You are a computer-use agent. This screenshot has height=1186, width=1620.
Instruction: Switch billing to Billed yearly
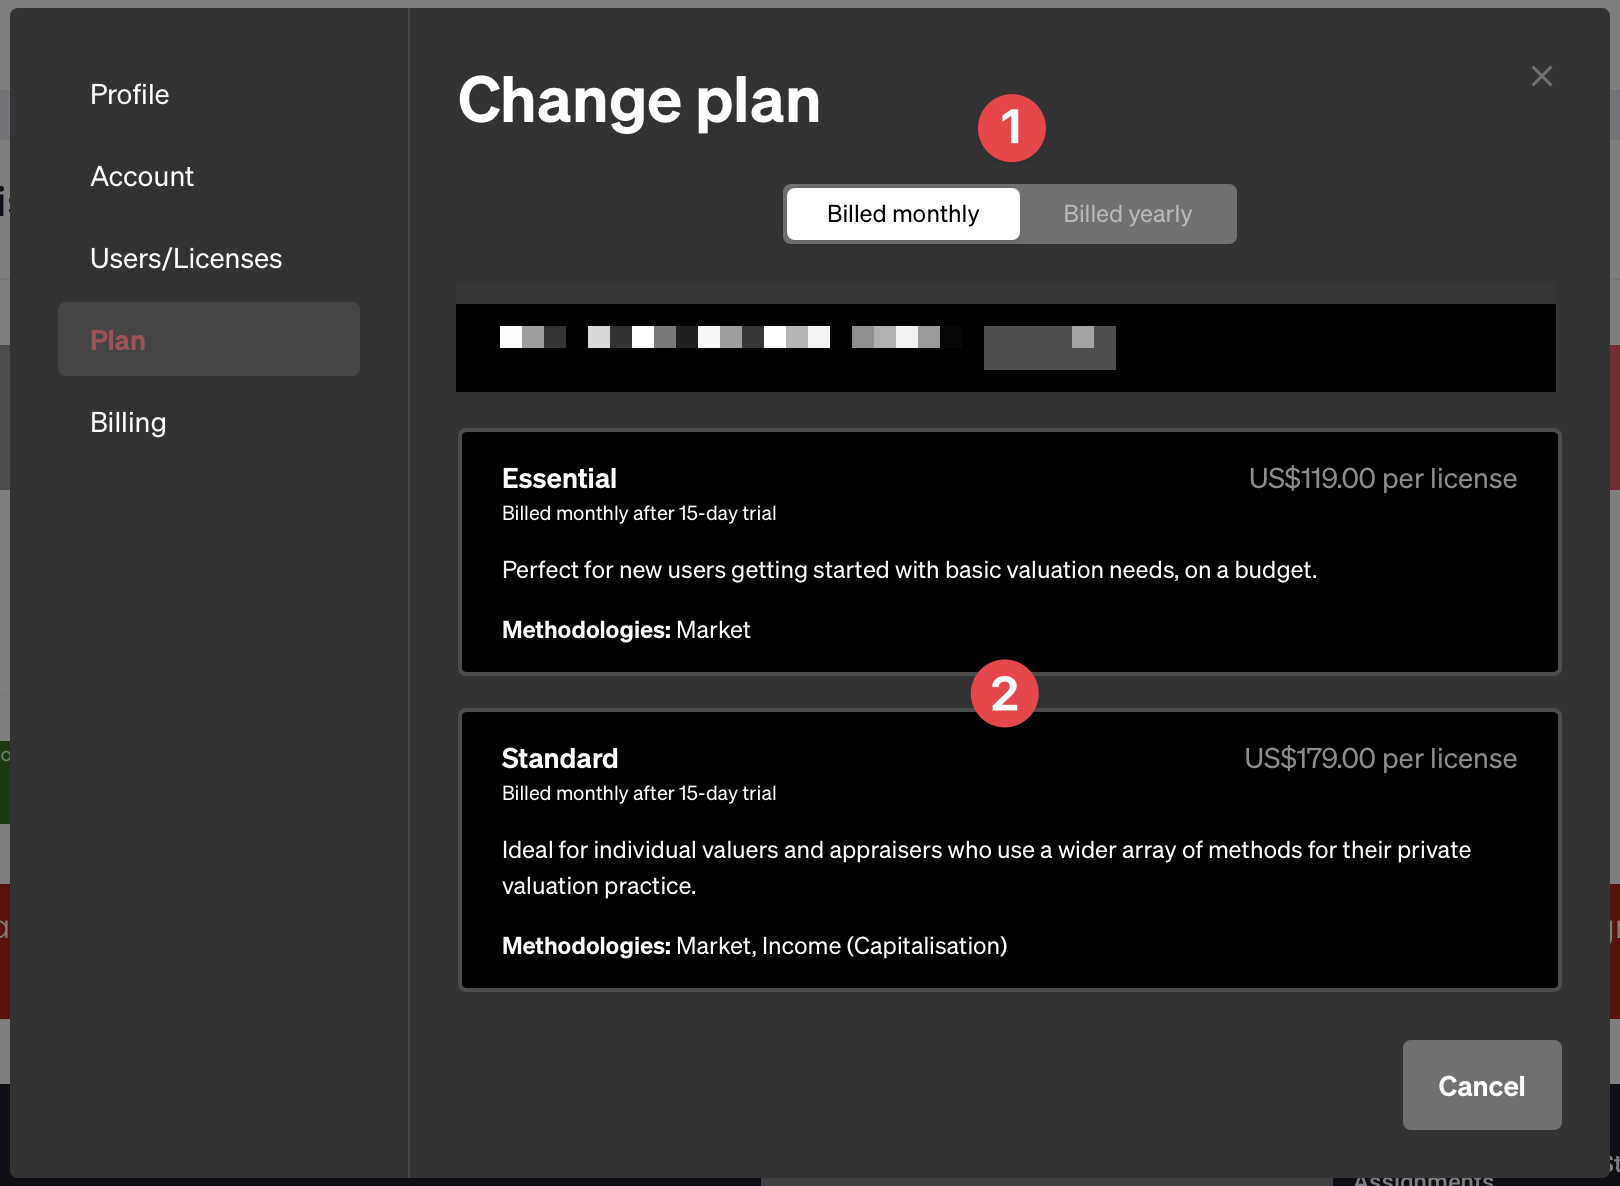pos(1127,214)
